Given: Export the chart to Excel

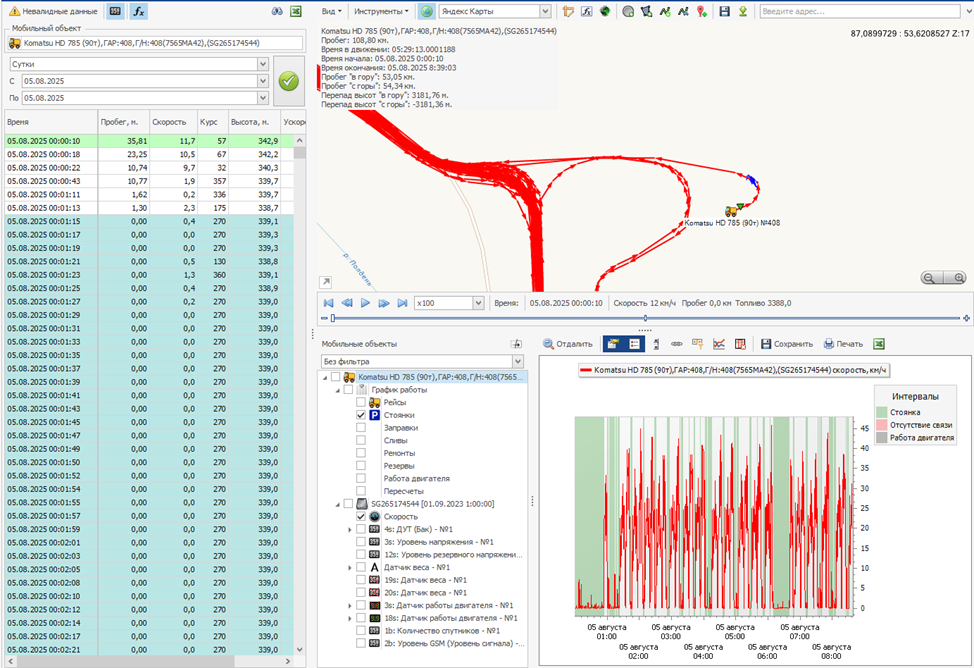Looking at the screenshot, I should [879, 344].
